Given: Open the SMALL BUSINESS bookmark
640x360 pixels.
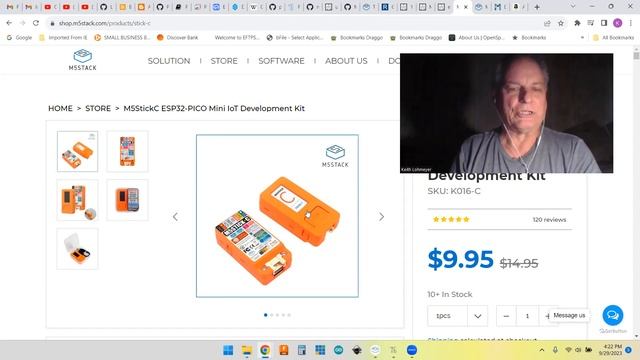Looking at the screenshot, I should click(x=122, y=38).
